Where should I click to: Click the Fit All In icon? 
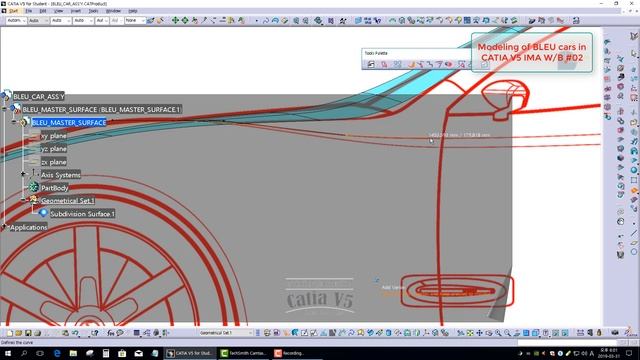470,333
